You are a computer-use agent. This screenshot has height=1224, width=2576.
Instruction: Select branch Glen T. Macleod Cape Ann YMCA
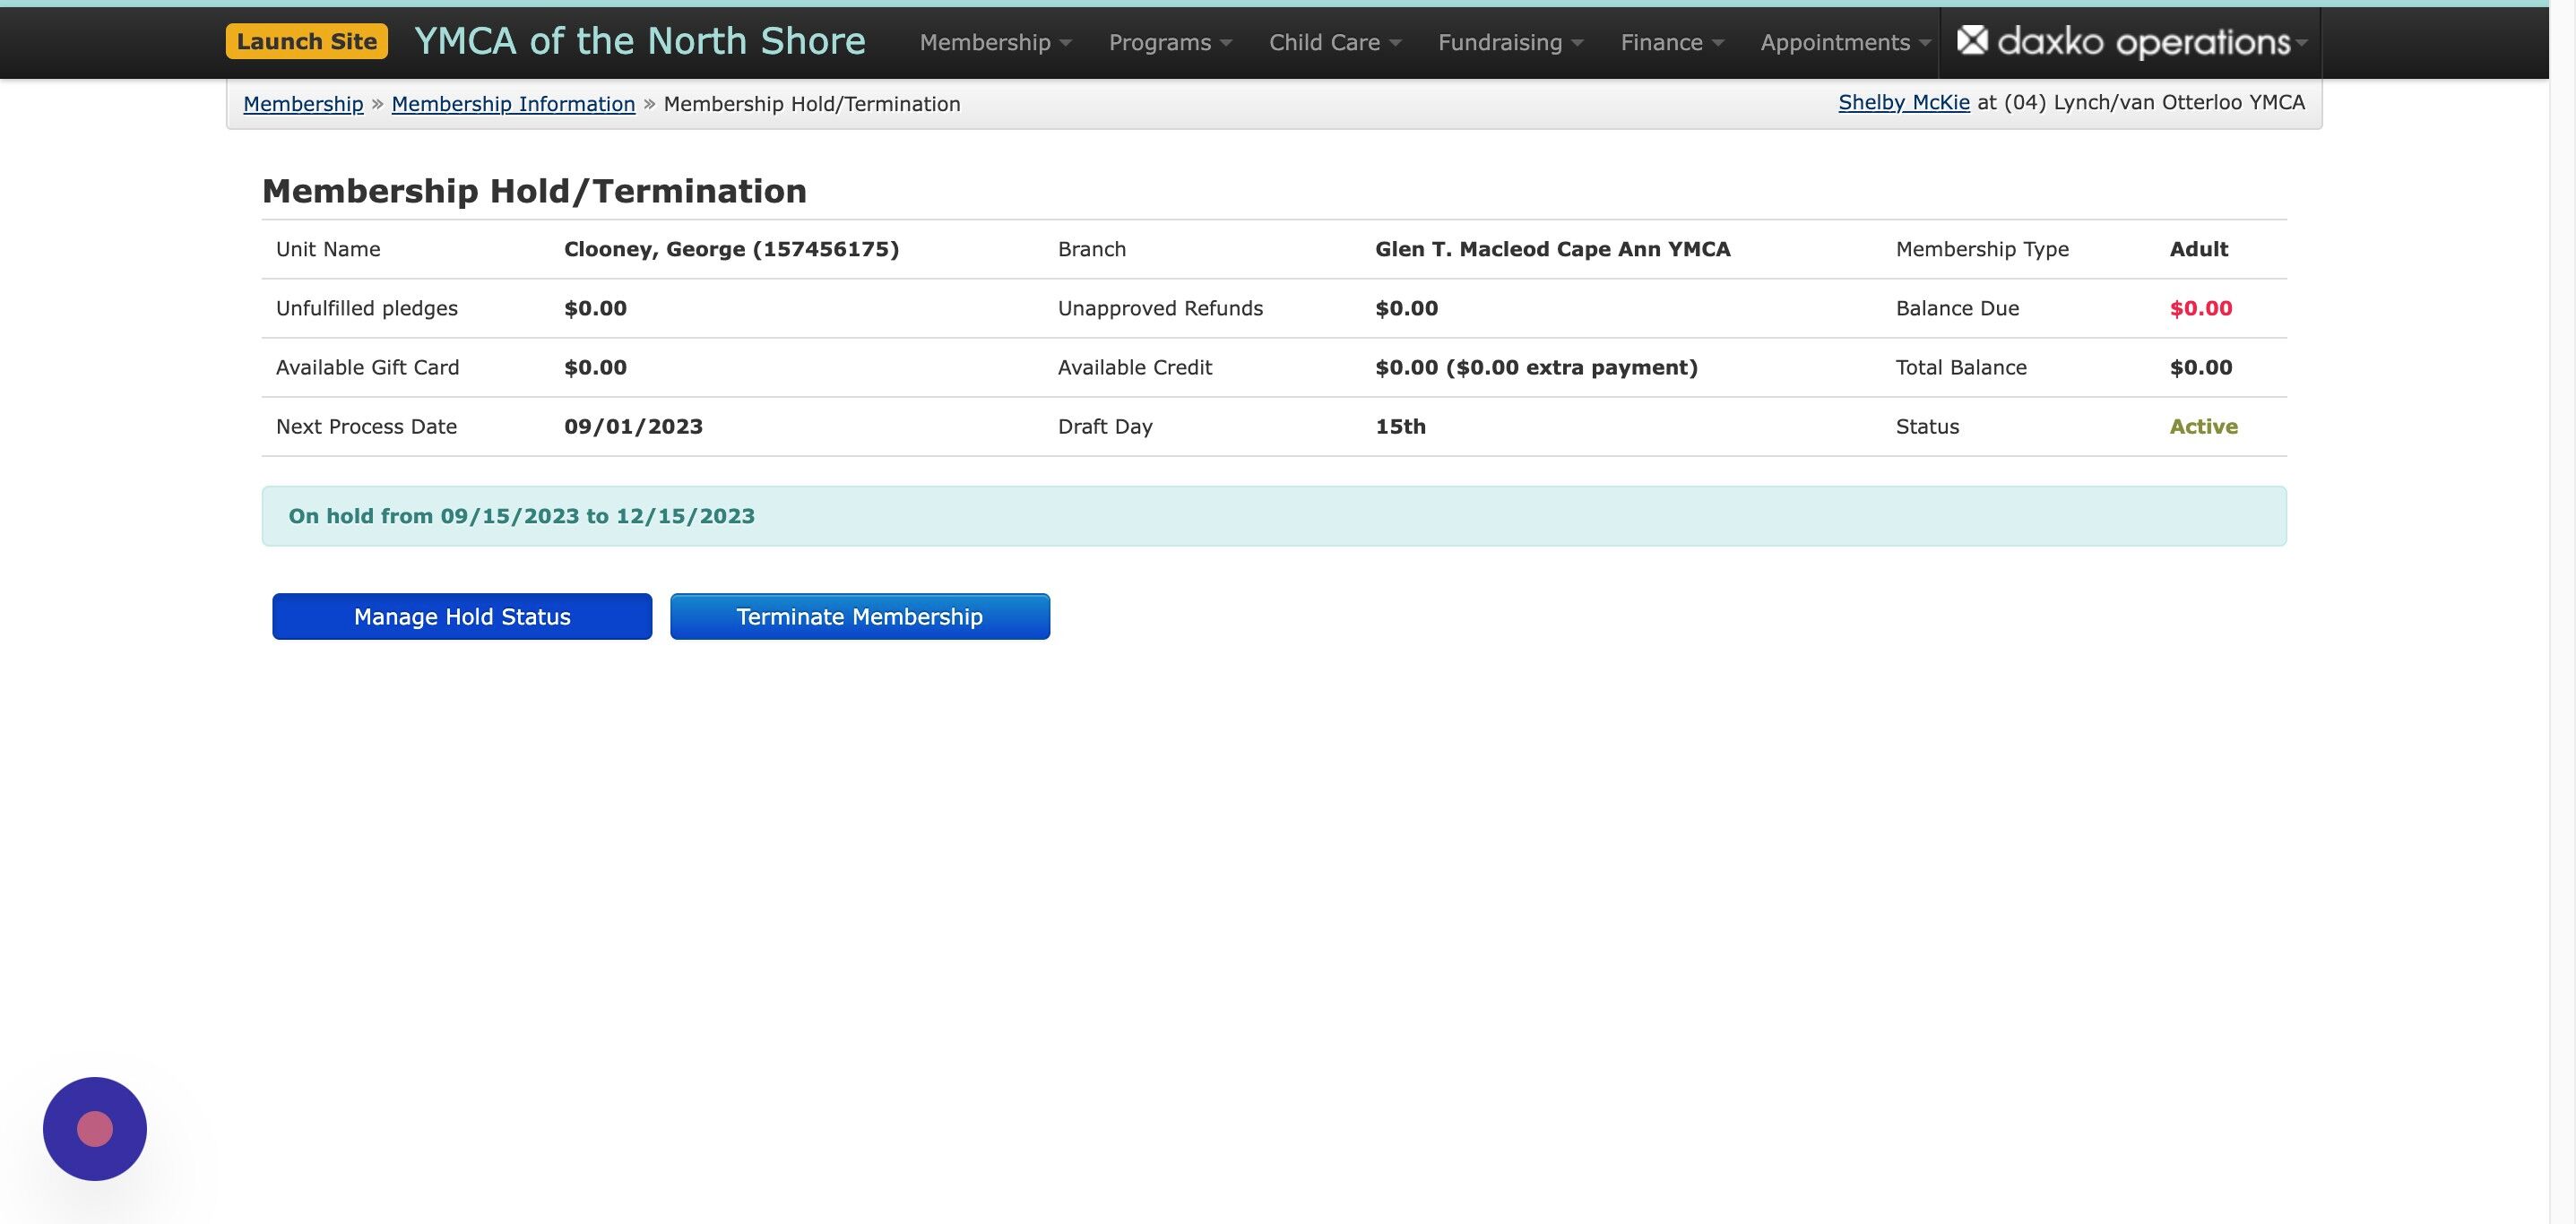pyautogui.click(x=1552, y=249)
